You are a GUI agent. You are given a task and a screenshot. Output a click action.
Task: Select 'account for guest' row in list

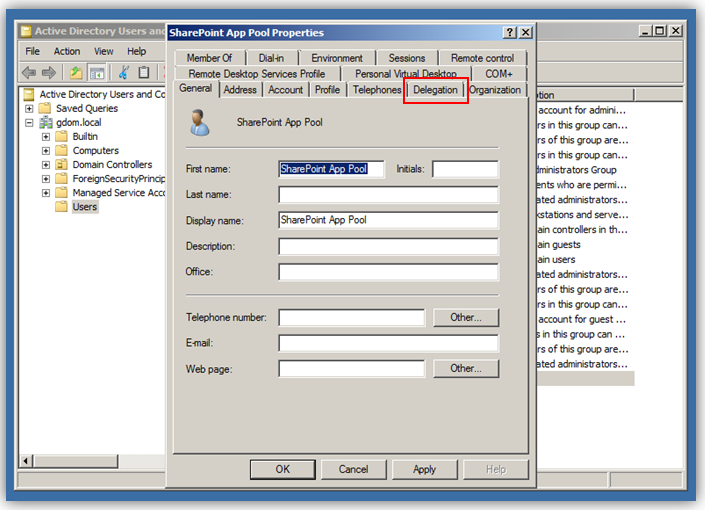click(581, 319)
